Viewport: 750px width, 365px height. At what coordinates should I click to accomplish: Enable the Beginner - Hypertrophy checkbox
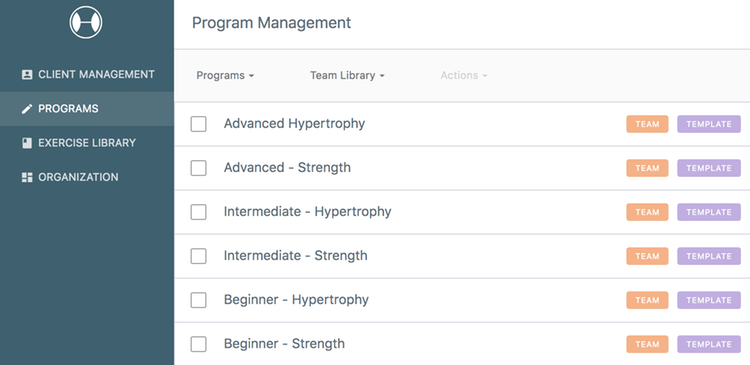199,300
